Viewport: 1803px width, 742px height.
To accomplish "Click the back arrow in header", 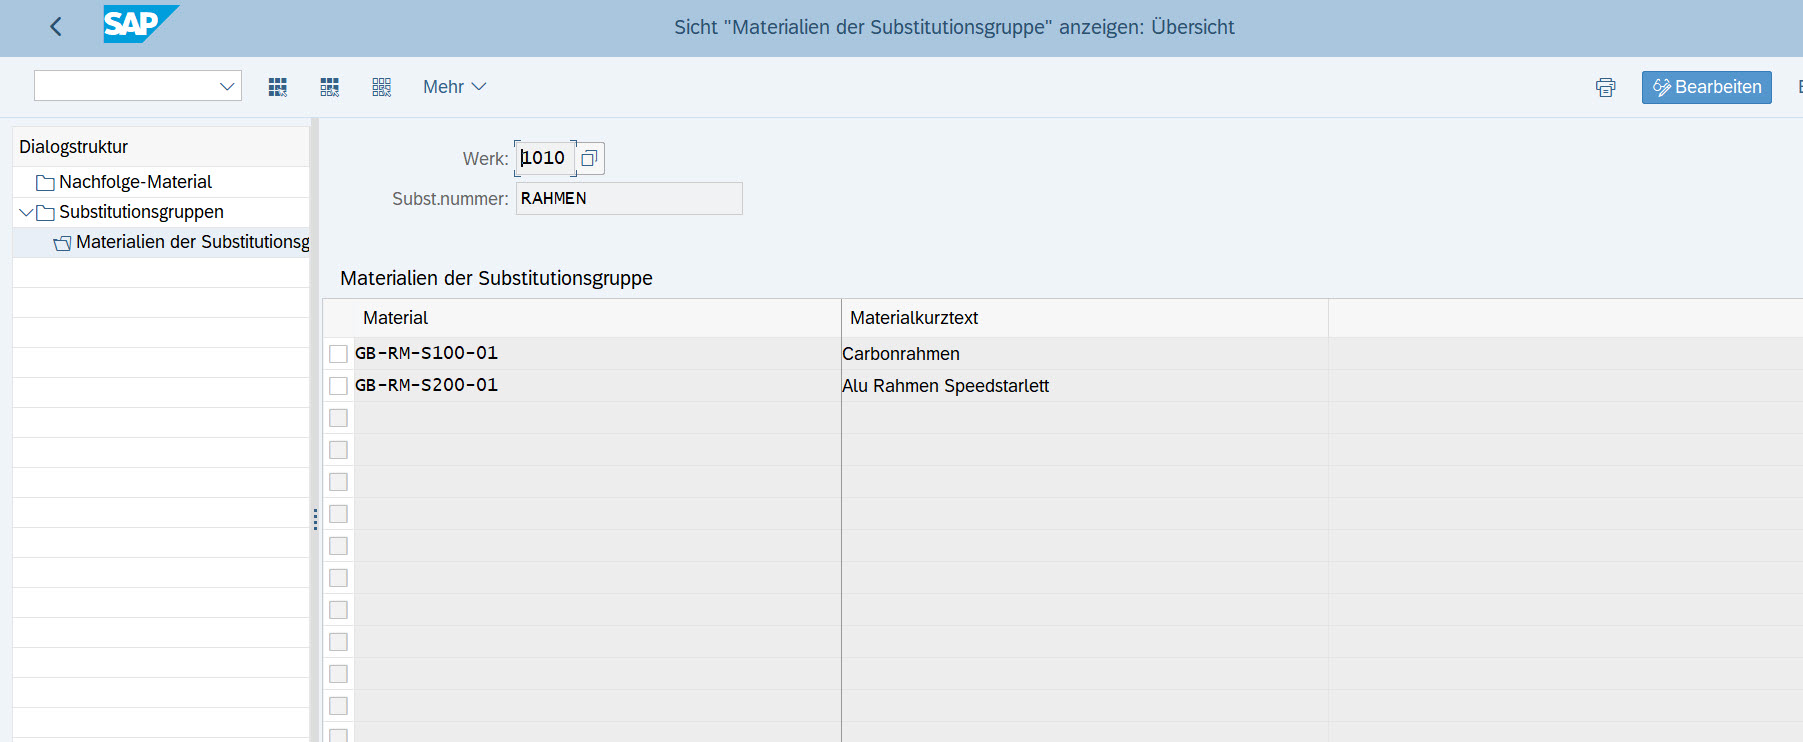I will click(x=56, y=27).
